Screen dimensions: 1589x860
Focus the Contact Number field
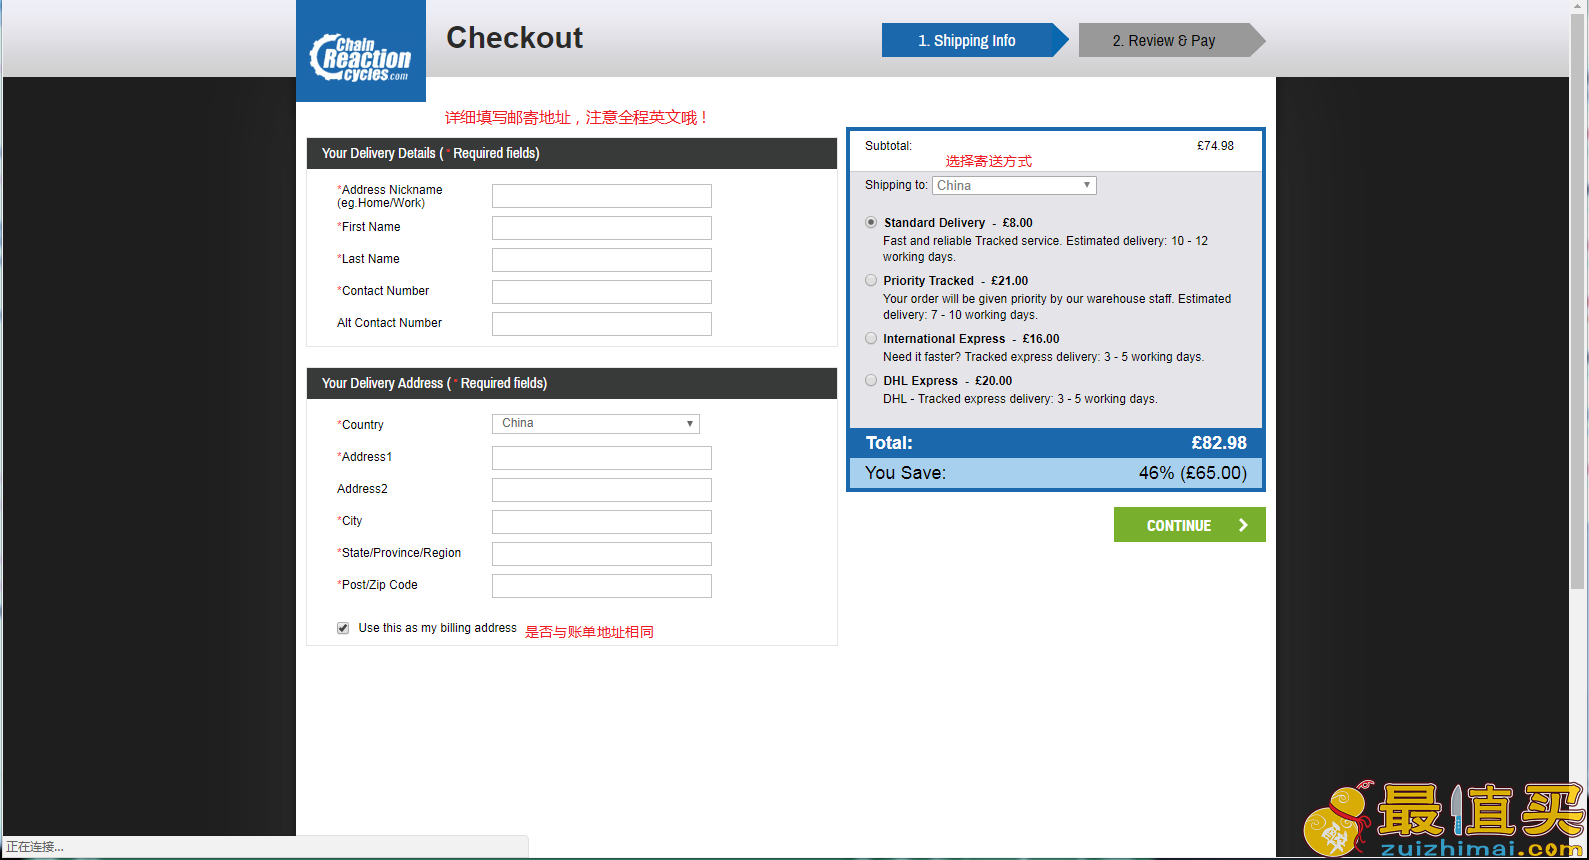602,292
